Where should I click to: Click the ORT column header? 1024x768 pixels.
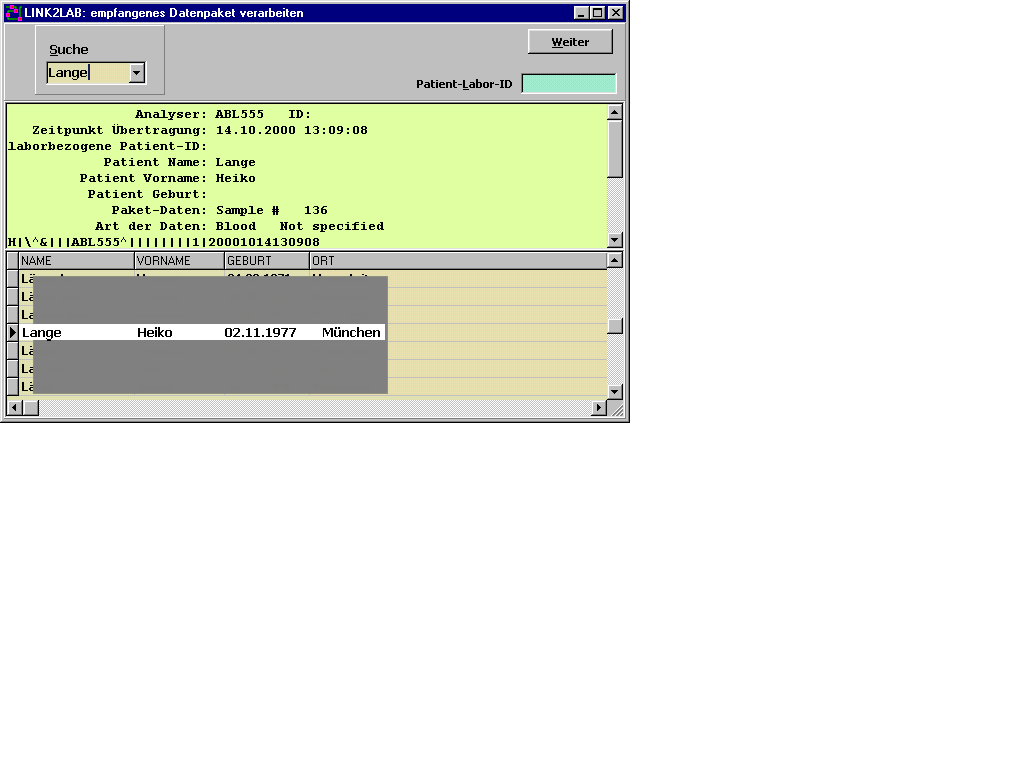click(x=457, y=261)
